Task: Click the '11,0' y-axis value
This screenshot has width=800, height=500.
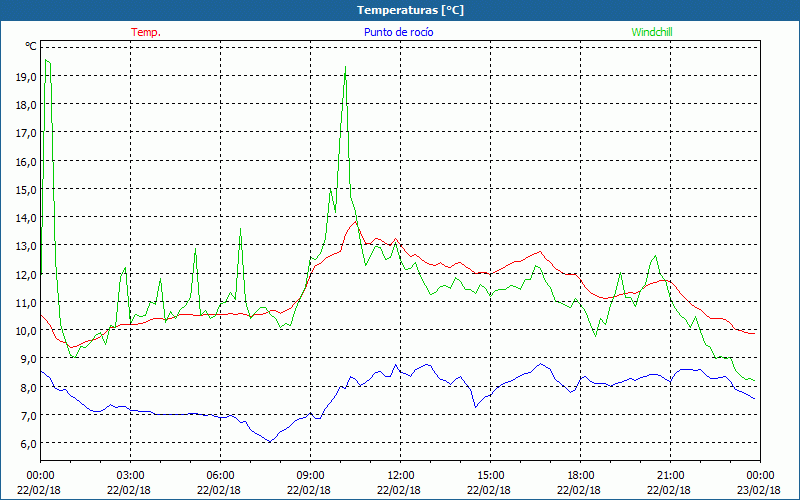Action: tap(26, 302)
